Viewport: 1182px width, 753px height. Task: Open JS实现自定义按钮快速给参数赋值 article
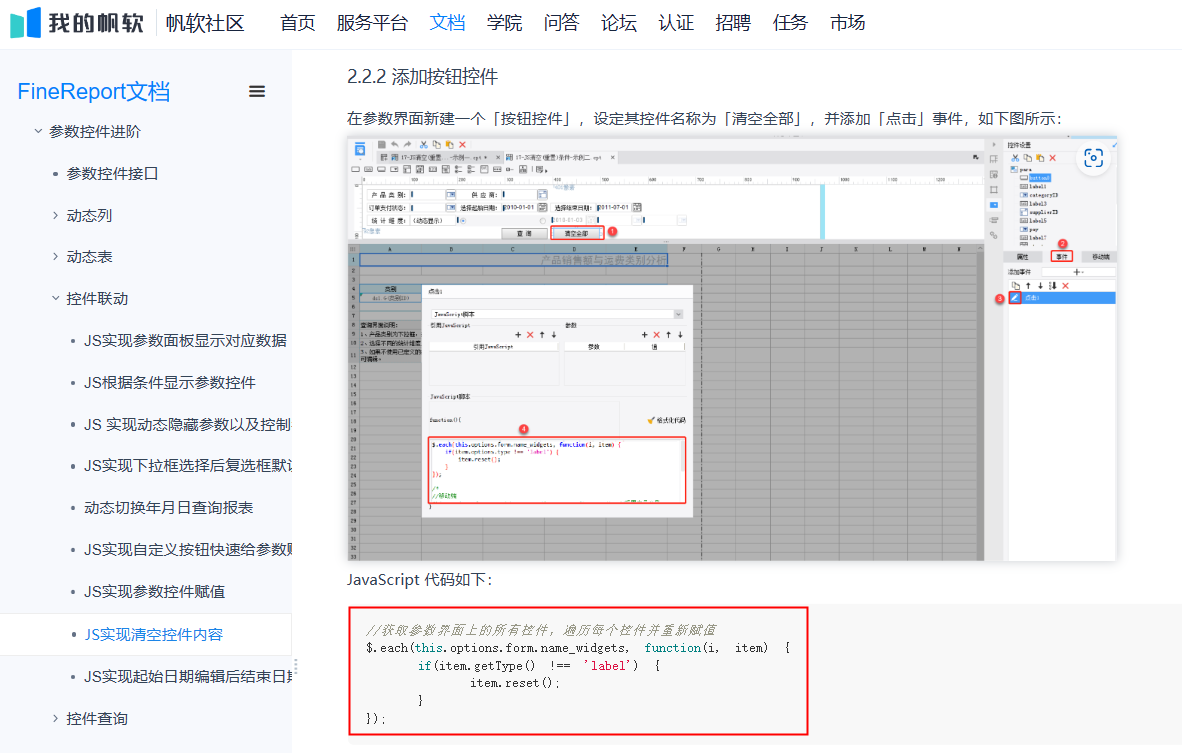click(188, 549)
